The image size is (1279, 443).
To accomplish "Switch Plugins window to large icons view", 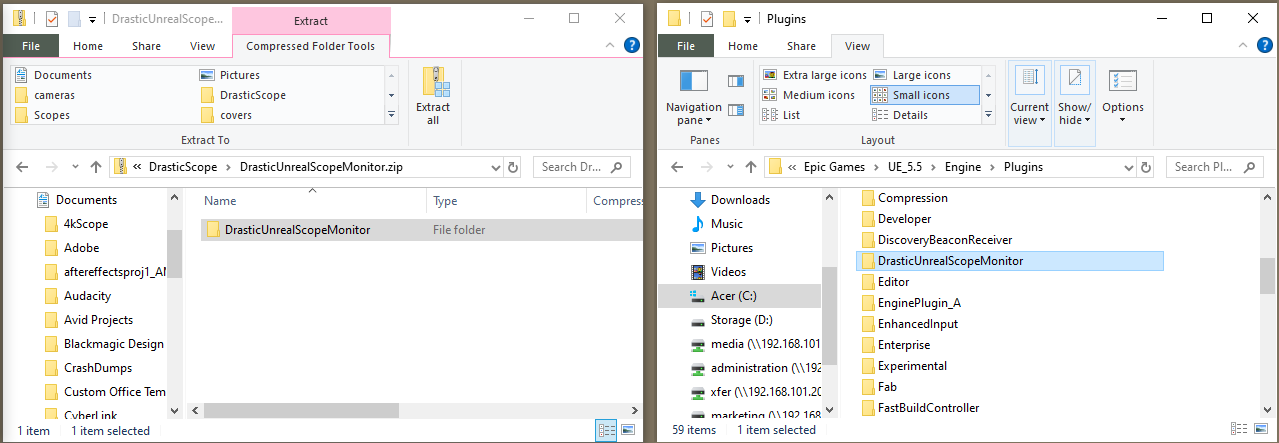I will tap(1264, 430).
